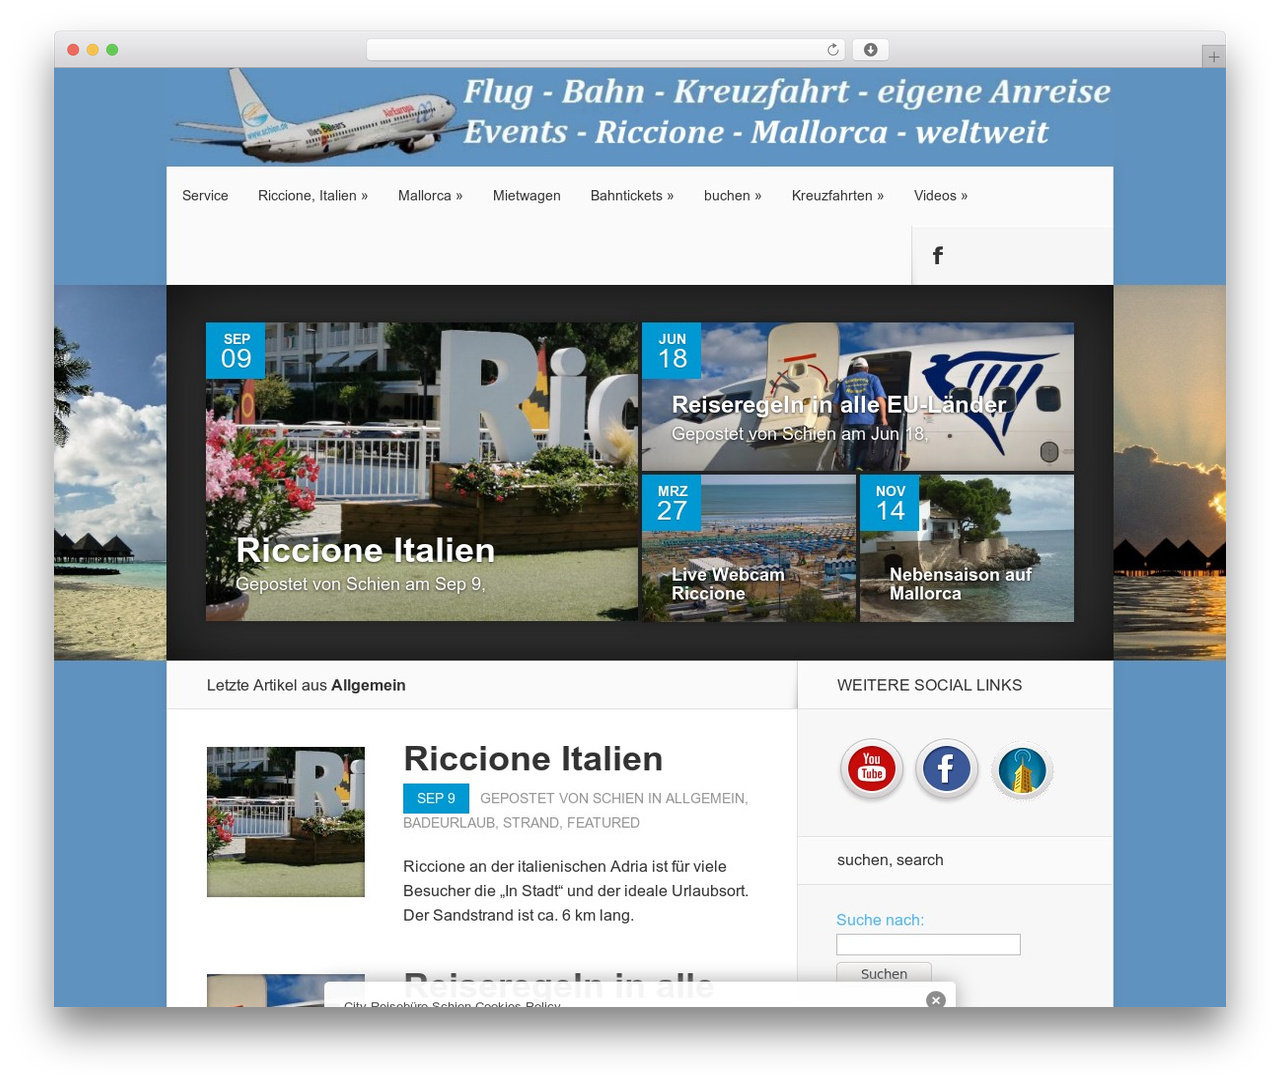
Task: Expand the Bahntickets menu
Action: click(632, 196)
